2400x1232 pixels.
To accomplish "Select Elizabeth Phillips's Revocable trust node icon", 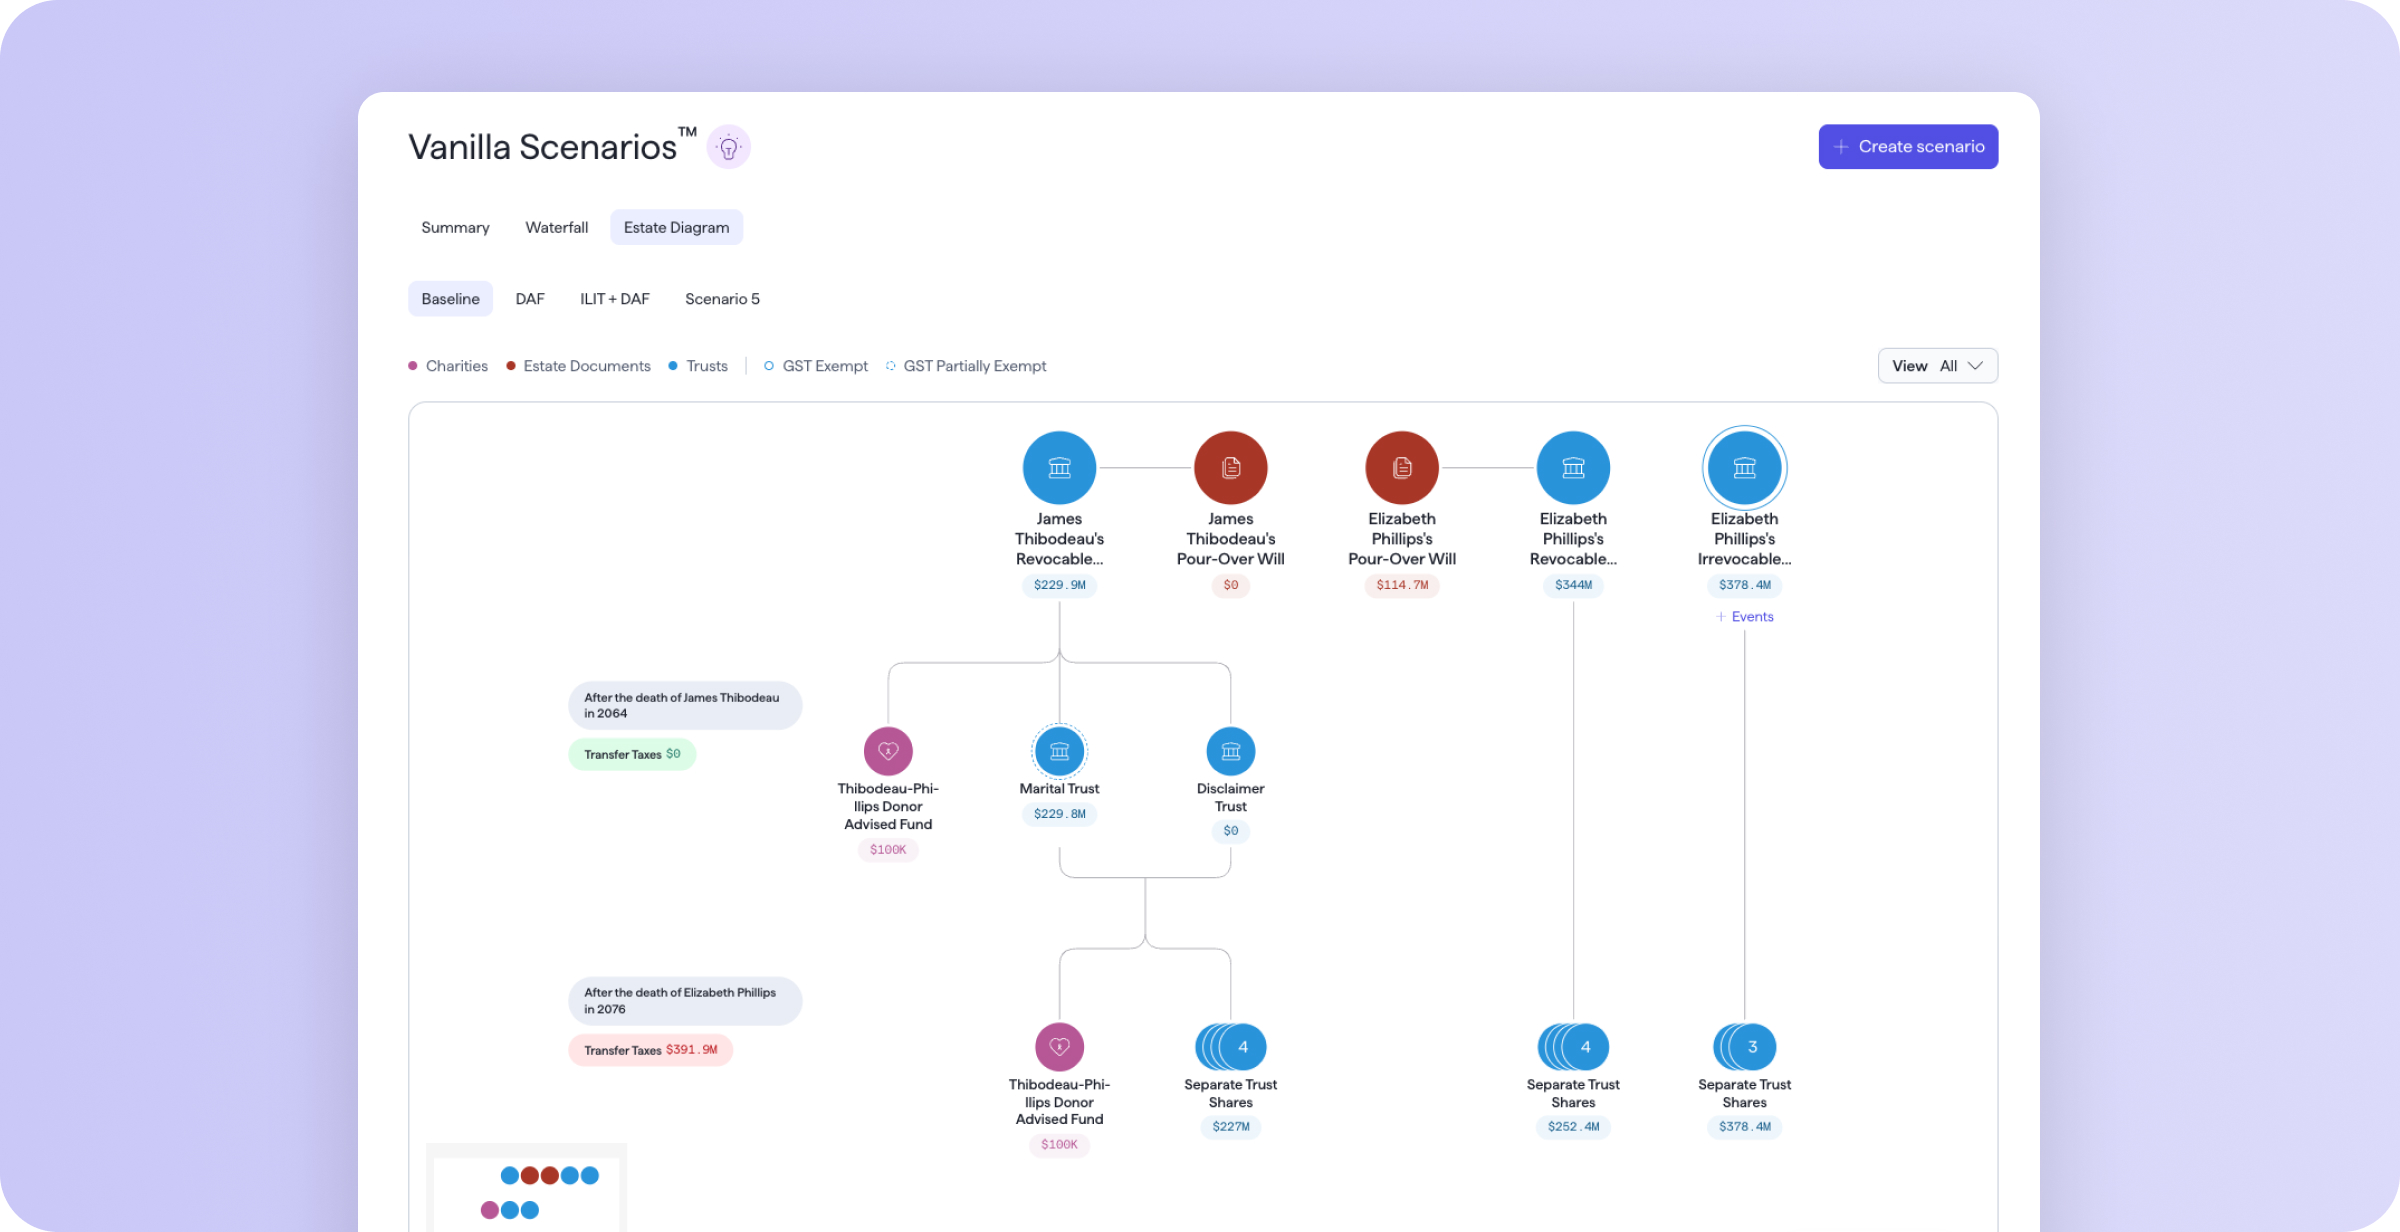I will (x=1573, y=467).
